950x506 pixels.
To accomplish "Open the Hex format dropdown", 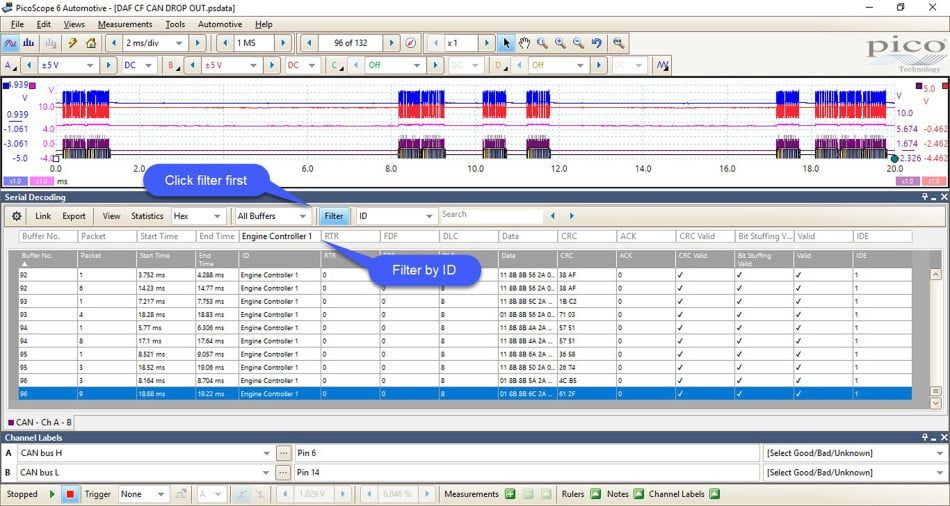I will 217,216.
